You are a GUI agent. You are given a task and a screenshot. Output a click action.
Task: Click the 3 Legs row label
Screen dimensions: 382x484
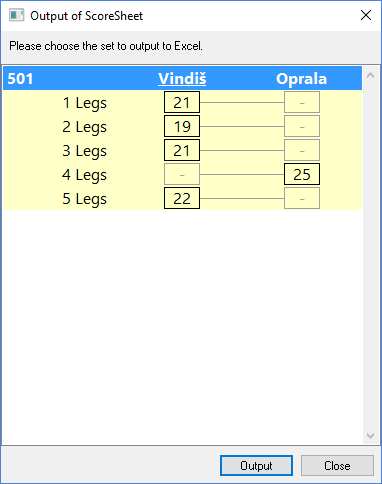85,151
